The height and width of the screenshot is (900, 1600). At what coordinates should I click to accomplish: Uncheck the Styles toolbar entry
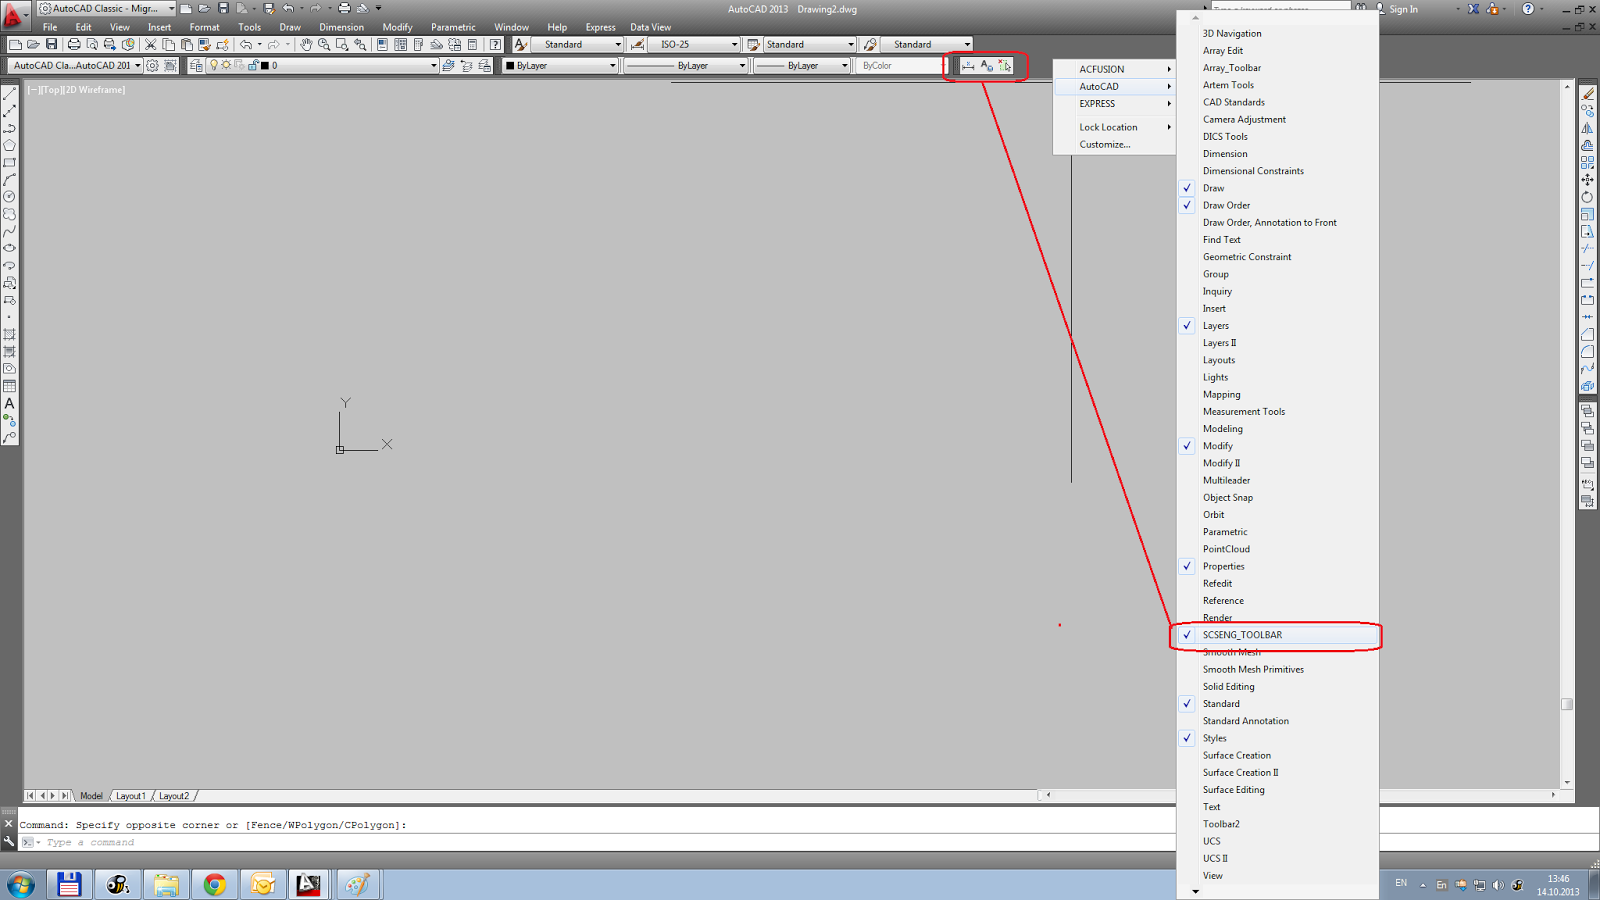1278,738
